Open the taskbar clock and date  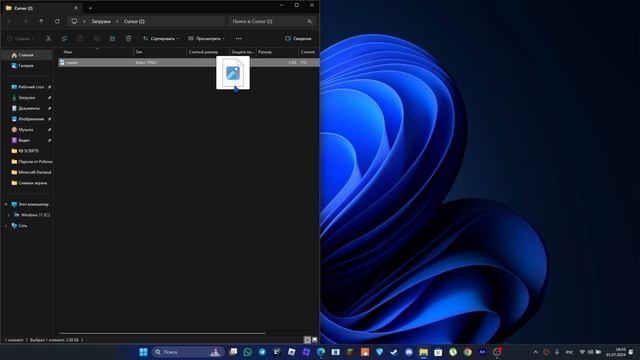(x=616, y=352)
